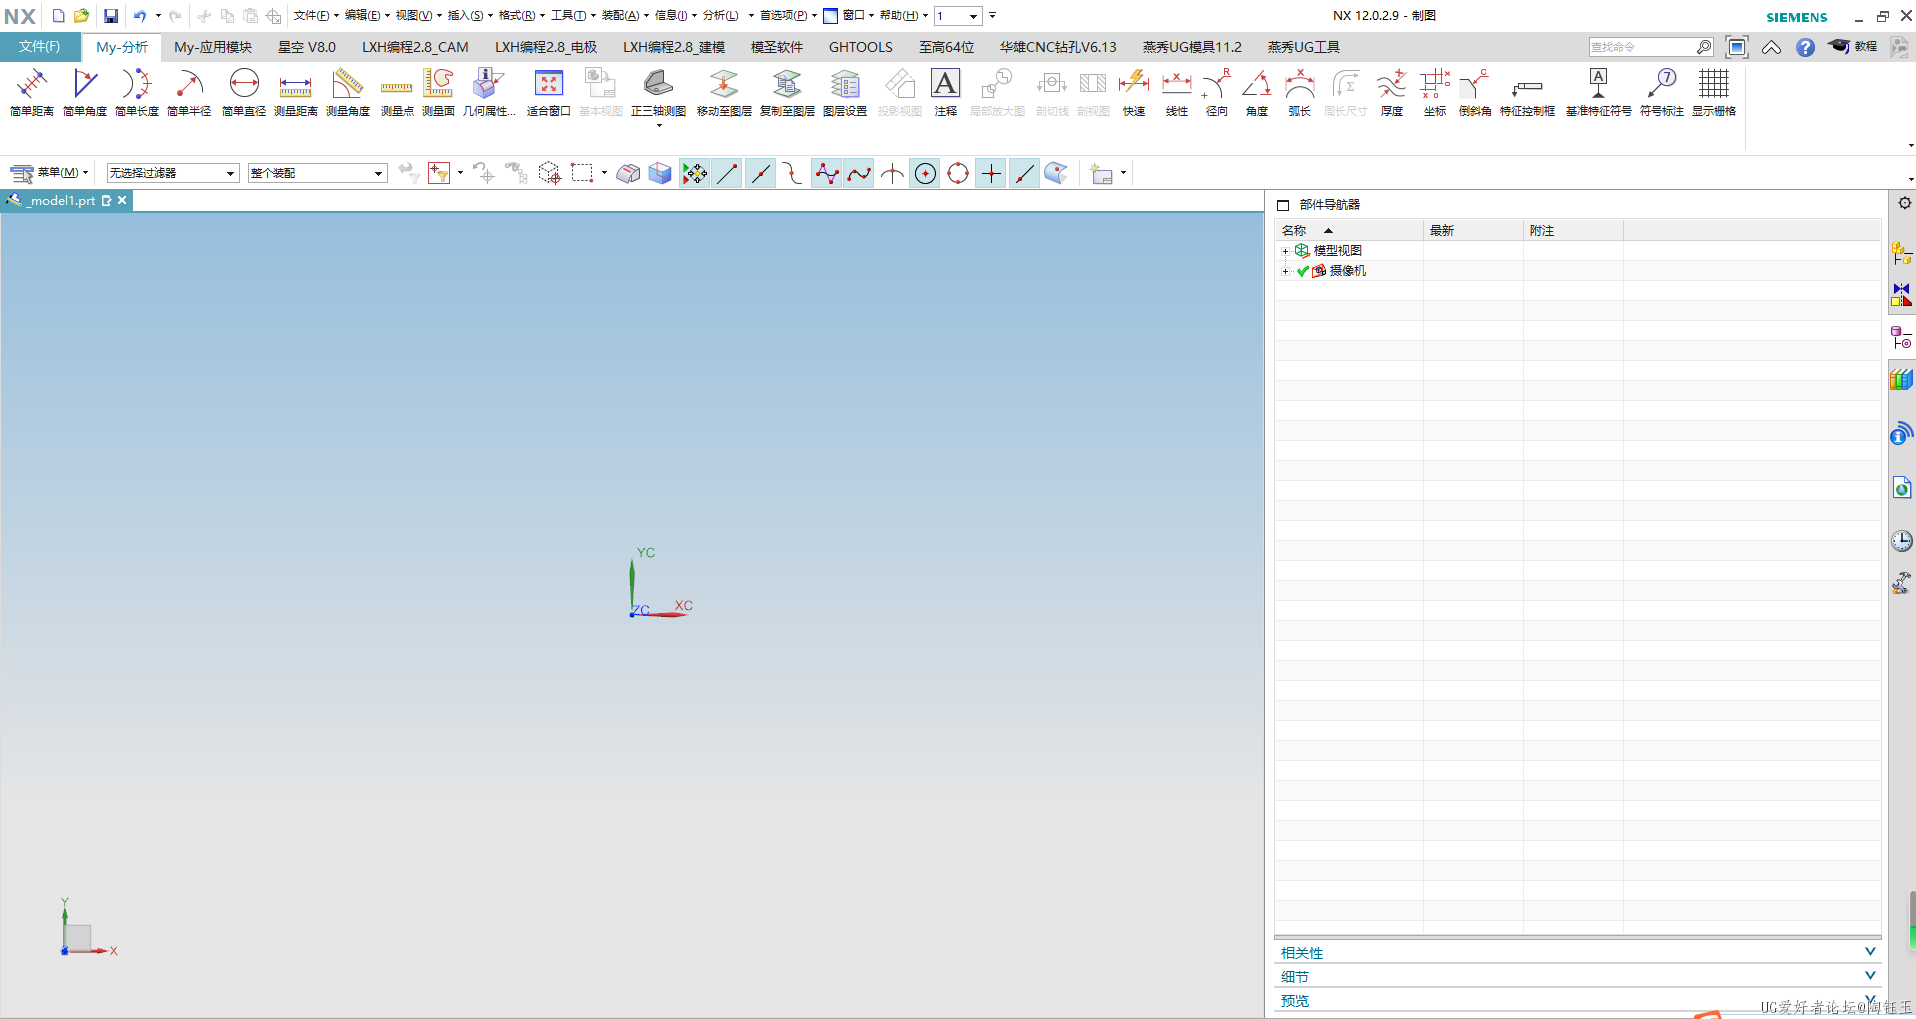
Task: Toggle full screen mode button
Action: pyautogui.click(x=1737, y=47)
